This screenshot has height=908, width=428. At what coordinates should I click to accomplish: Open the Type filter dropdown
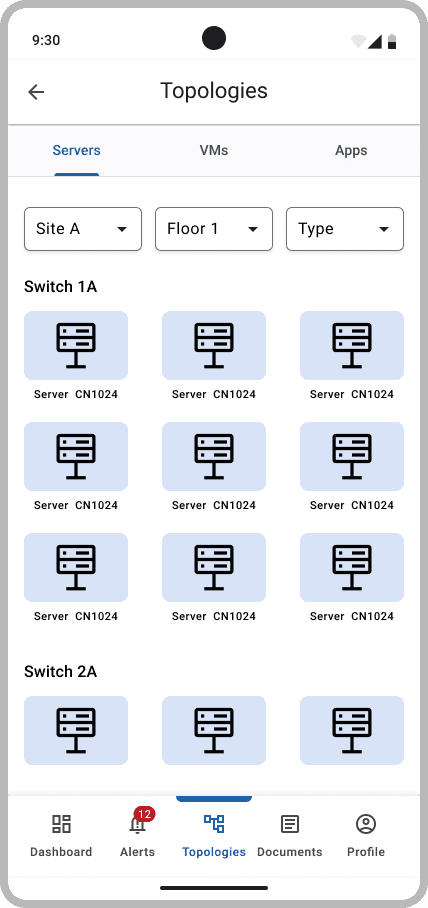coord(345,229)
